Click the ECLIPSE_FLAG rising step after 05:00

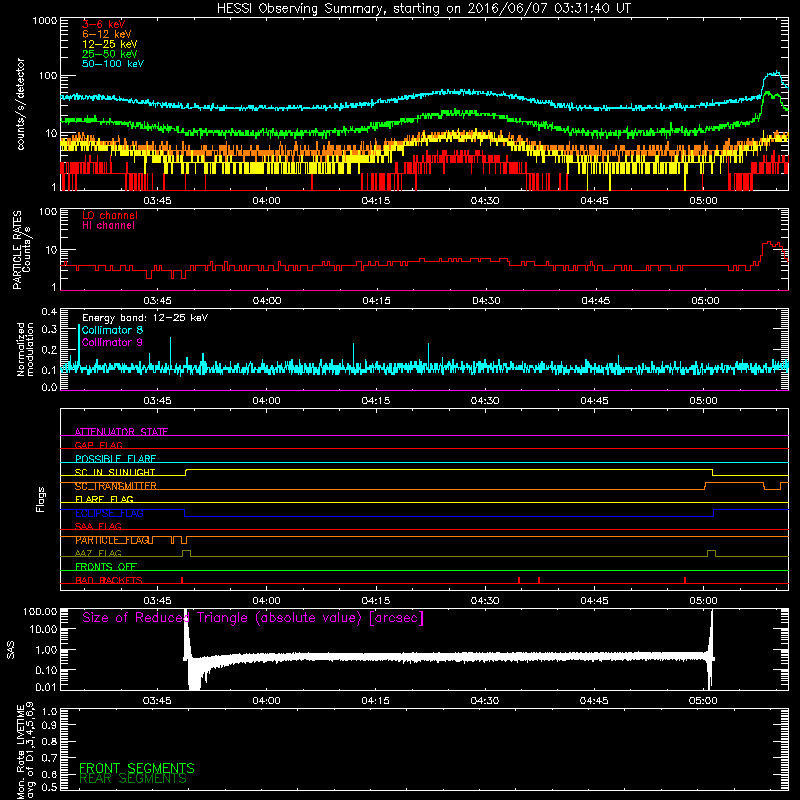point(713,513)
